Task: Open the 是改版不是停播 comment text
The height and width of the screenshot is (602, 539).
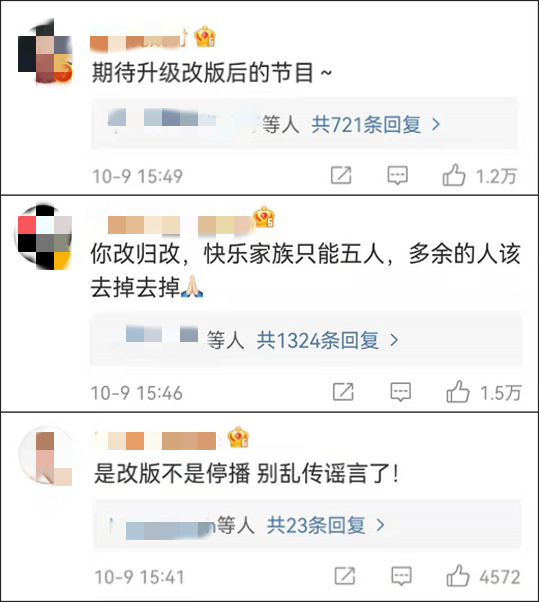Action: [x=246, y=473]
